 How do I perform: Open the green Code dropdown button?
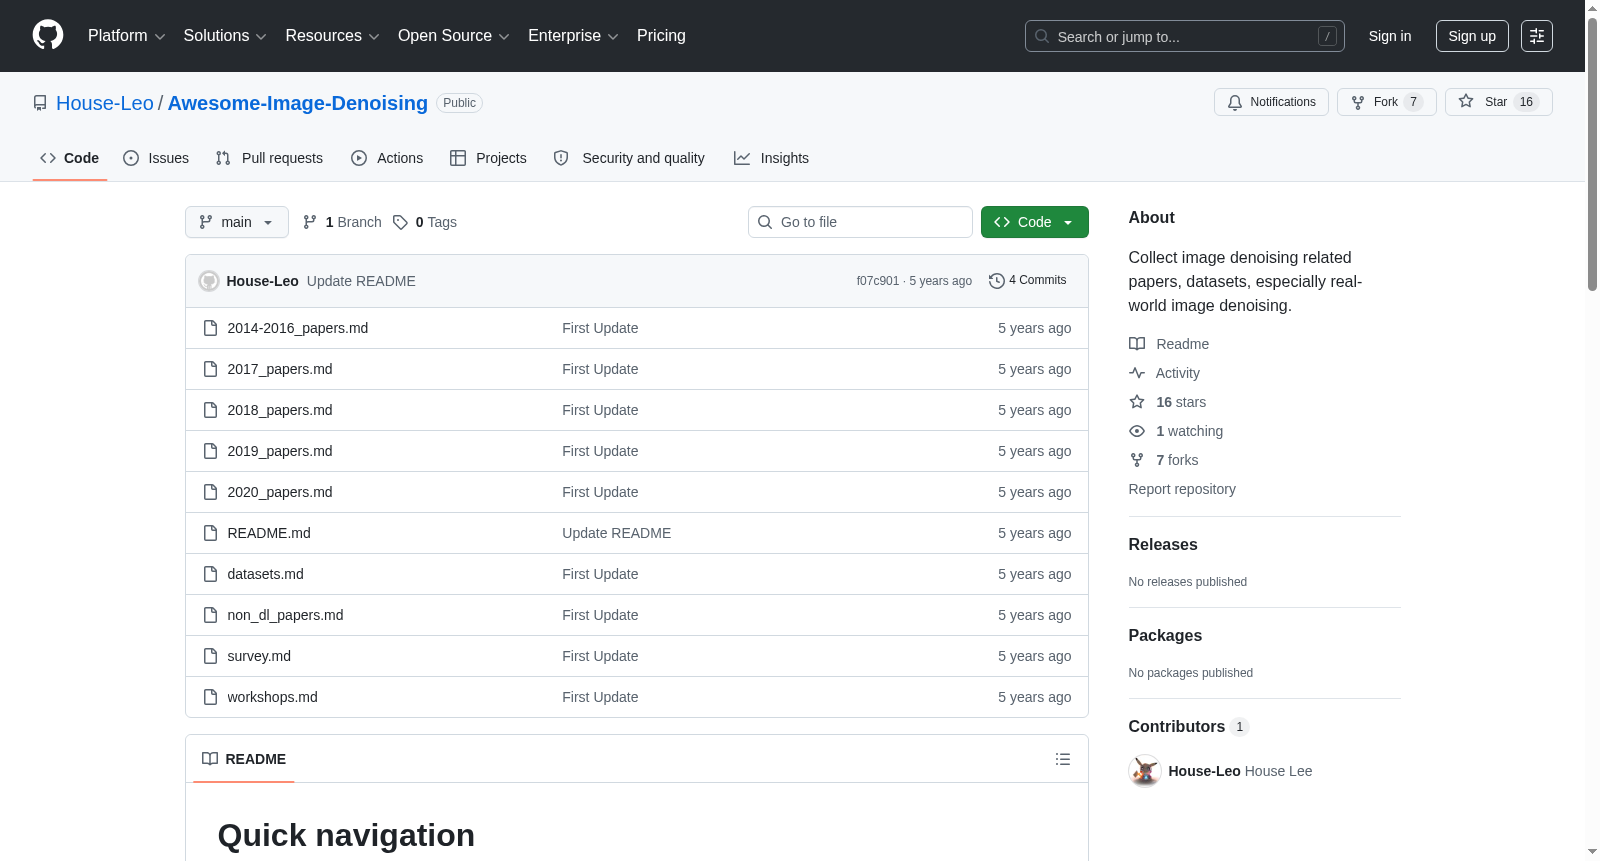(x=1035, y=222)
